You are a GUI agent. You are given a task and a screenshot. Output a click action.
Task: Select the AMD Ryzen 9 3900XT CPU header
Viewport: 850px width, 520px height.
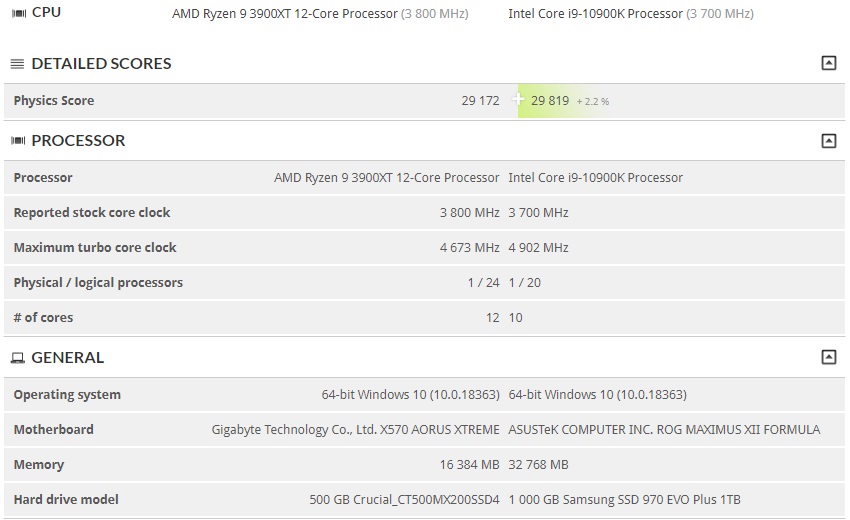tap(320, 14)
